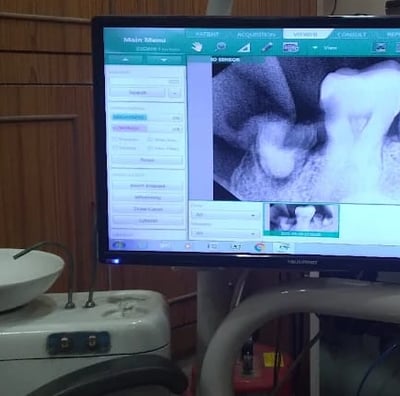
Task: Select the hand pan tool
Action: click(197, 47)
